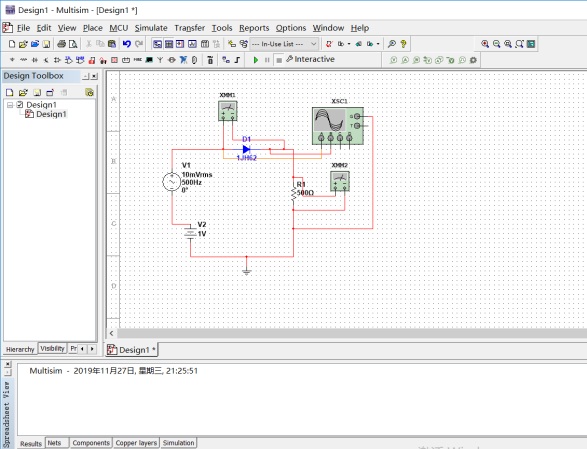The width and height of the screenshot is (587, 449).
Task: Click the Find examples magnifier icon
Action: pyautogui.click(x=392, y=44)
